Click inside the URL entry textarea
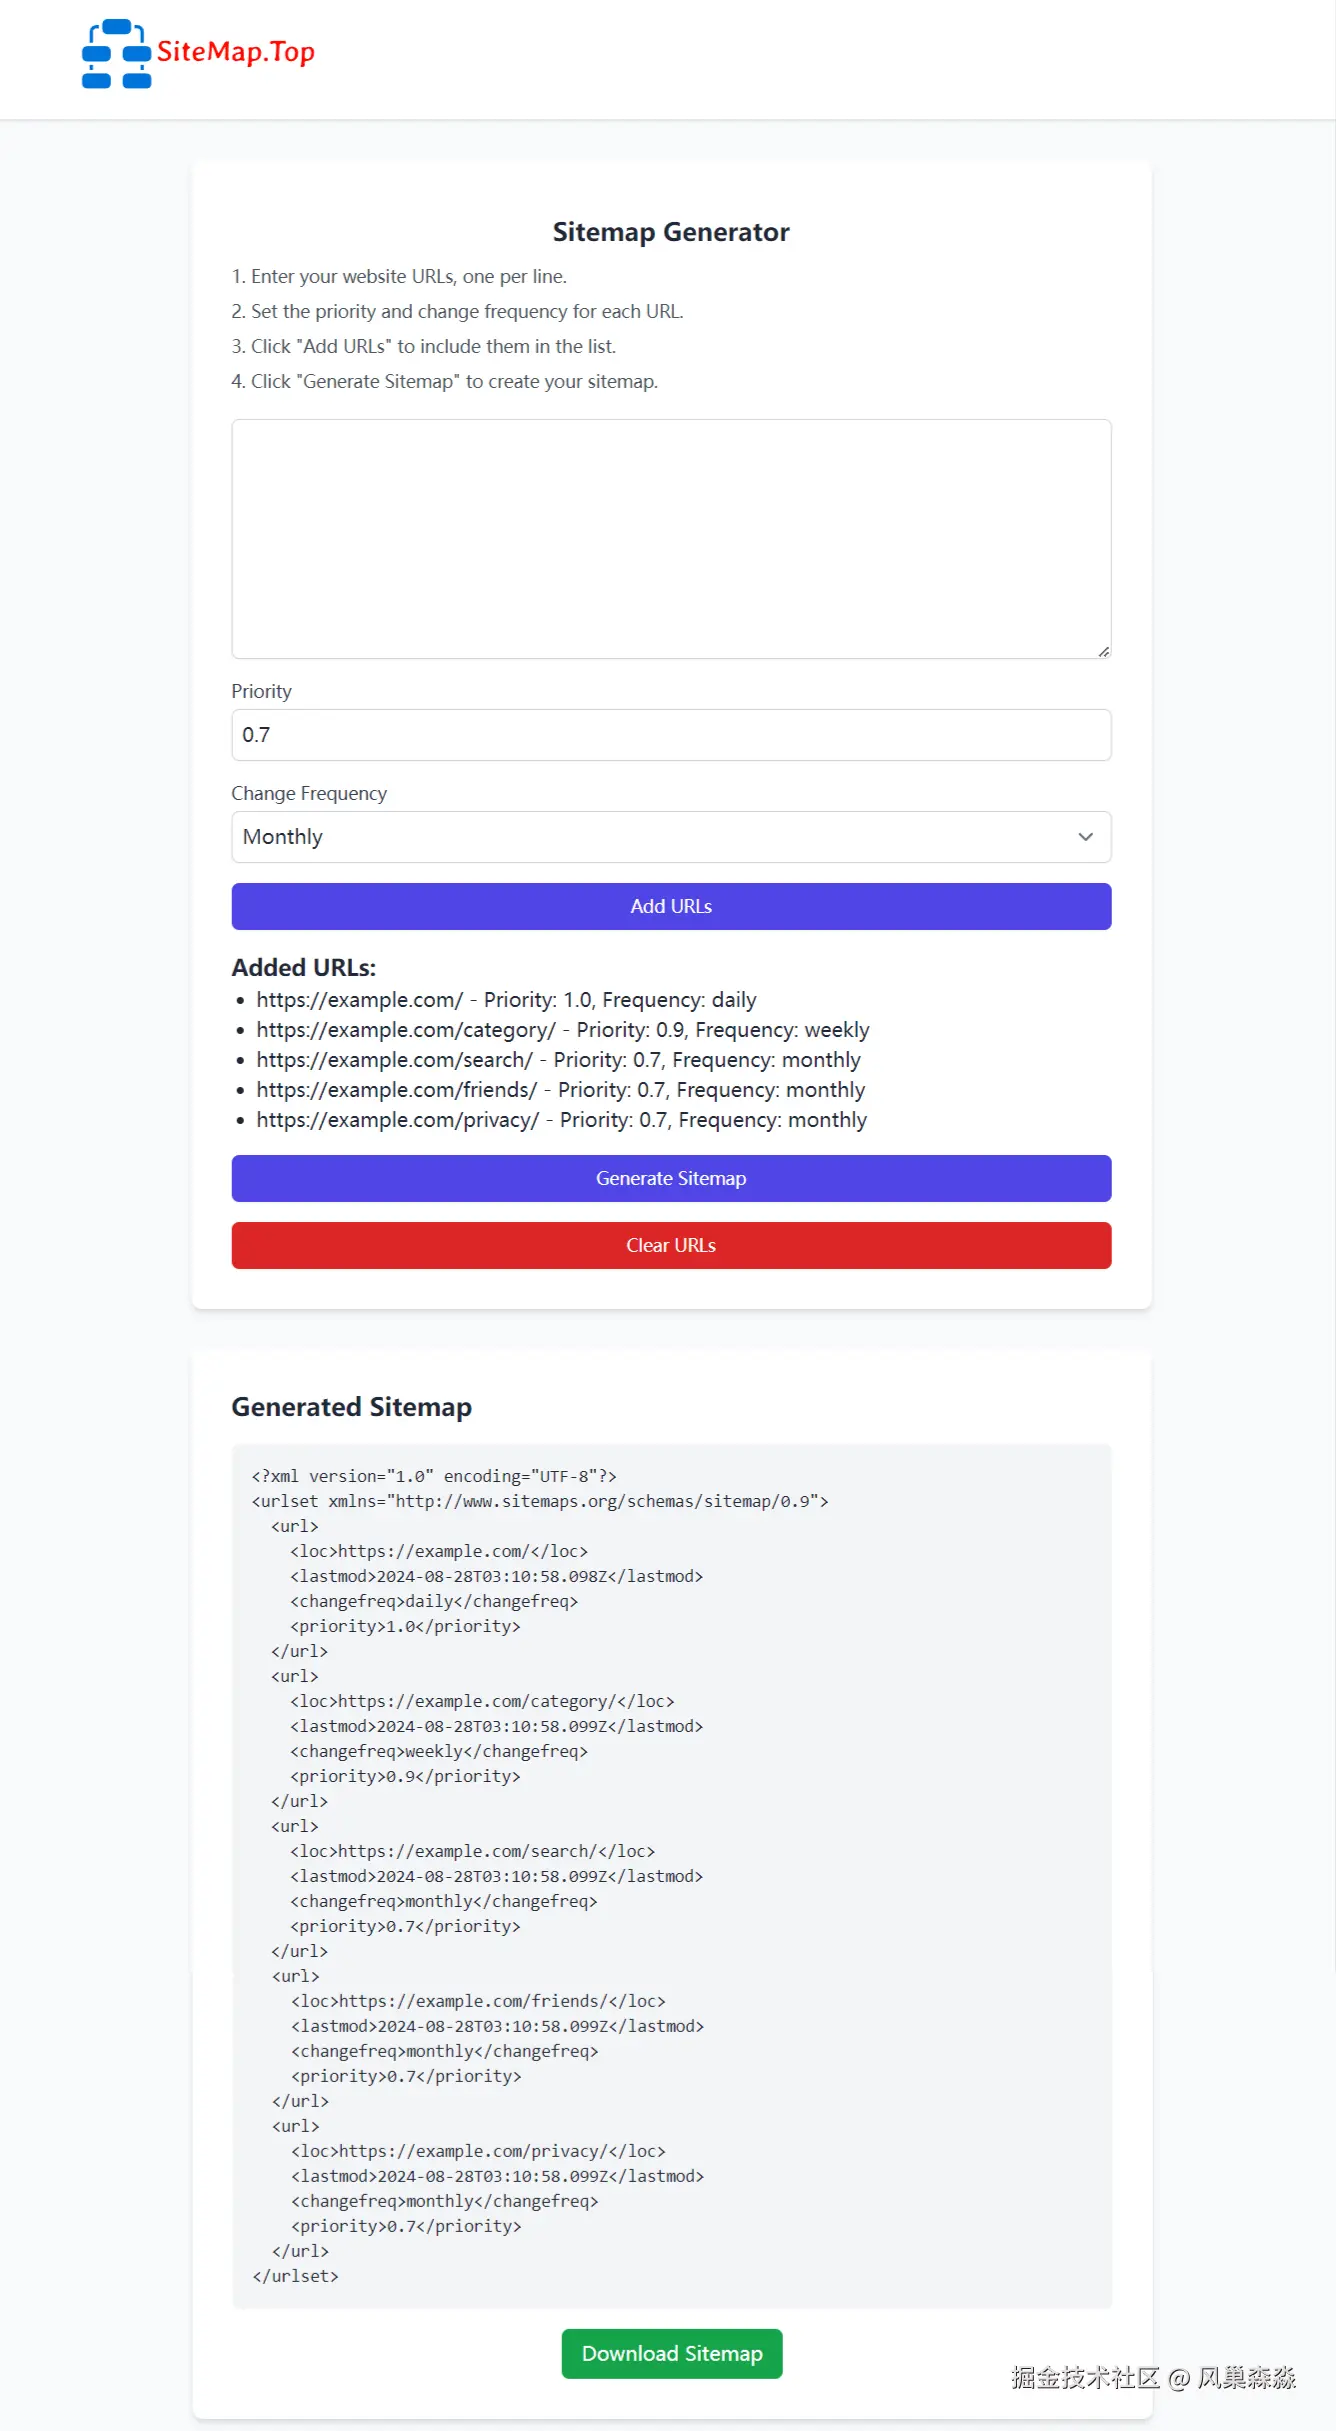This screenshot has height=2431, width=1336. [670, 537]
